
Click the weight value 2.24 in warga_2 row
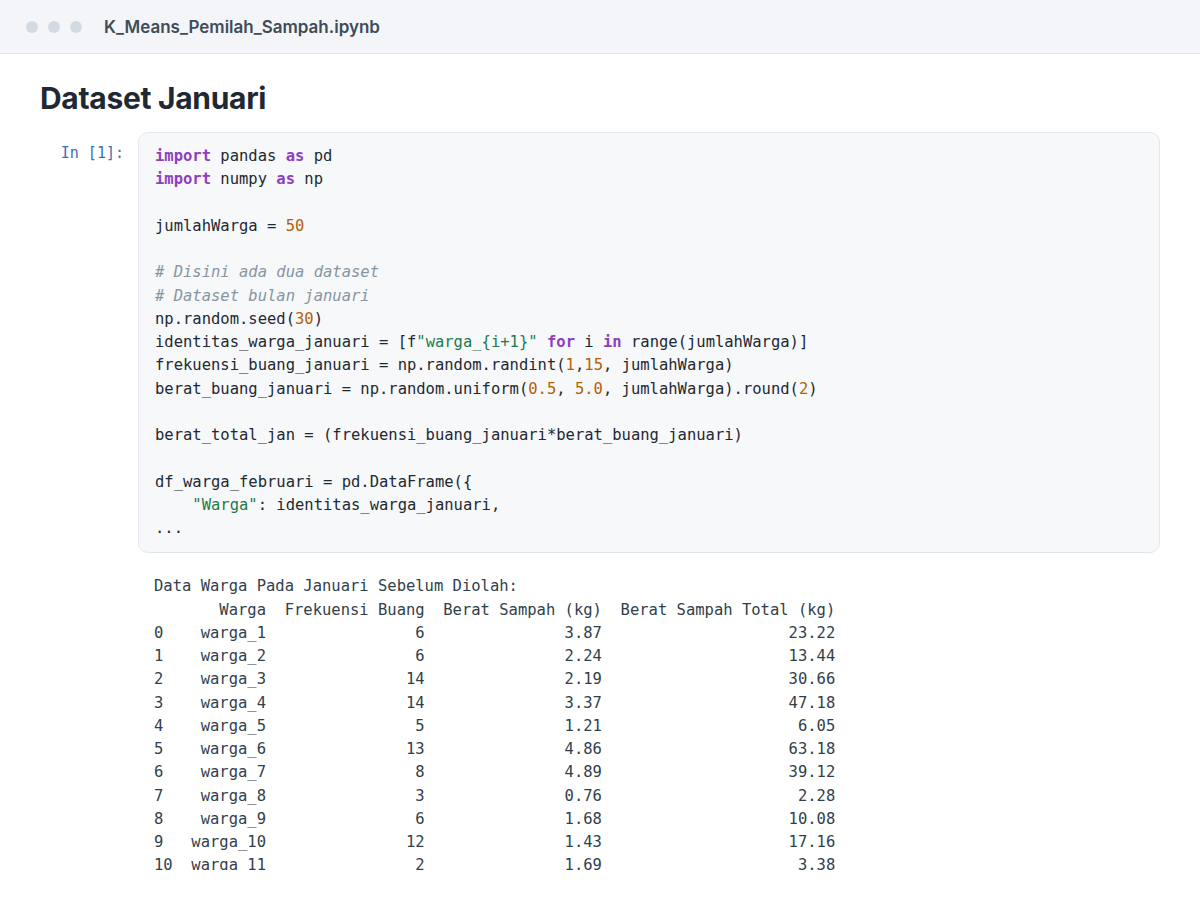coord(583,656)
